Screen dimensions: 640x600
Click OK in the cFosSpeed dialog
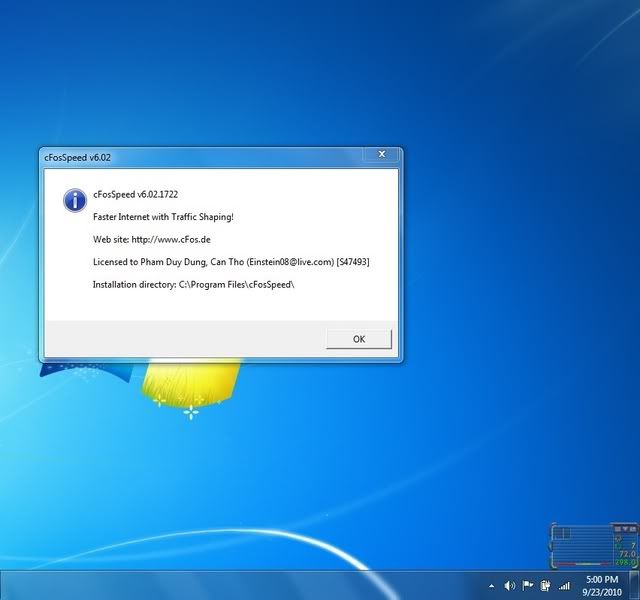tap(359, 339)
